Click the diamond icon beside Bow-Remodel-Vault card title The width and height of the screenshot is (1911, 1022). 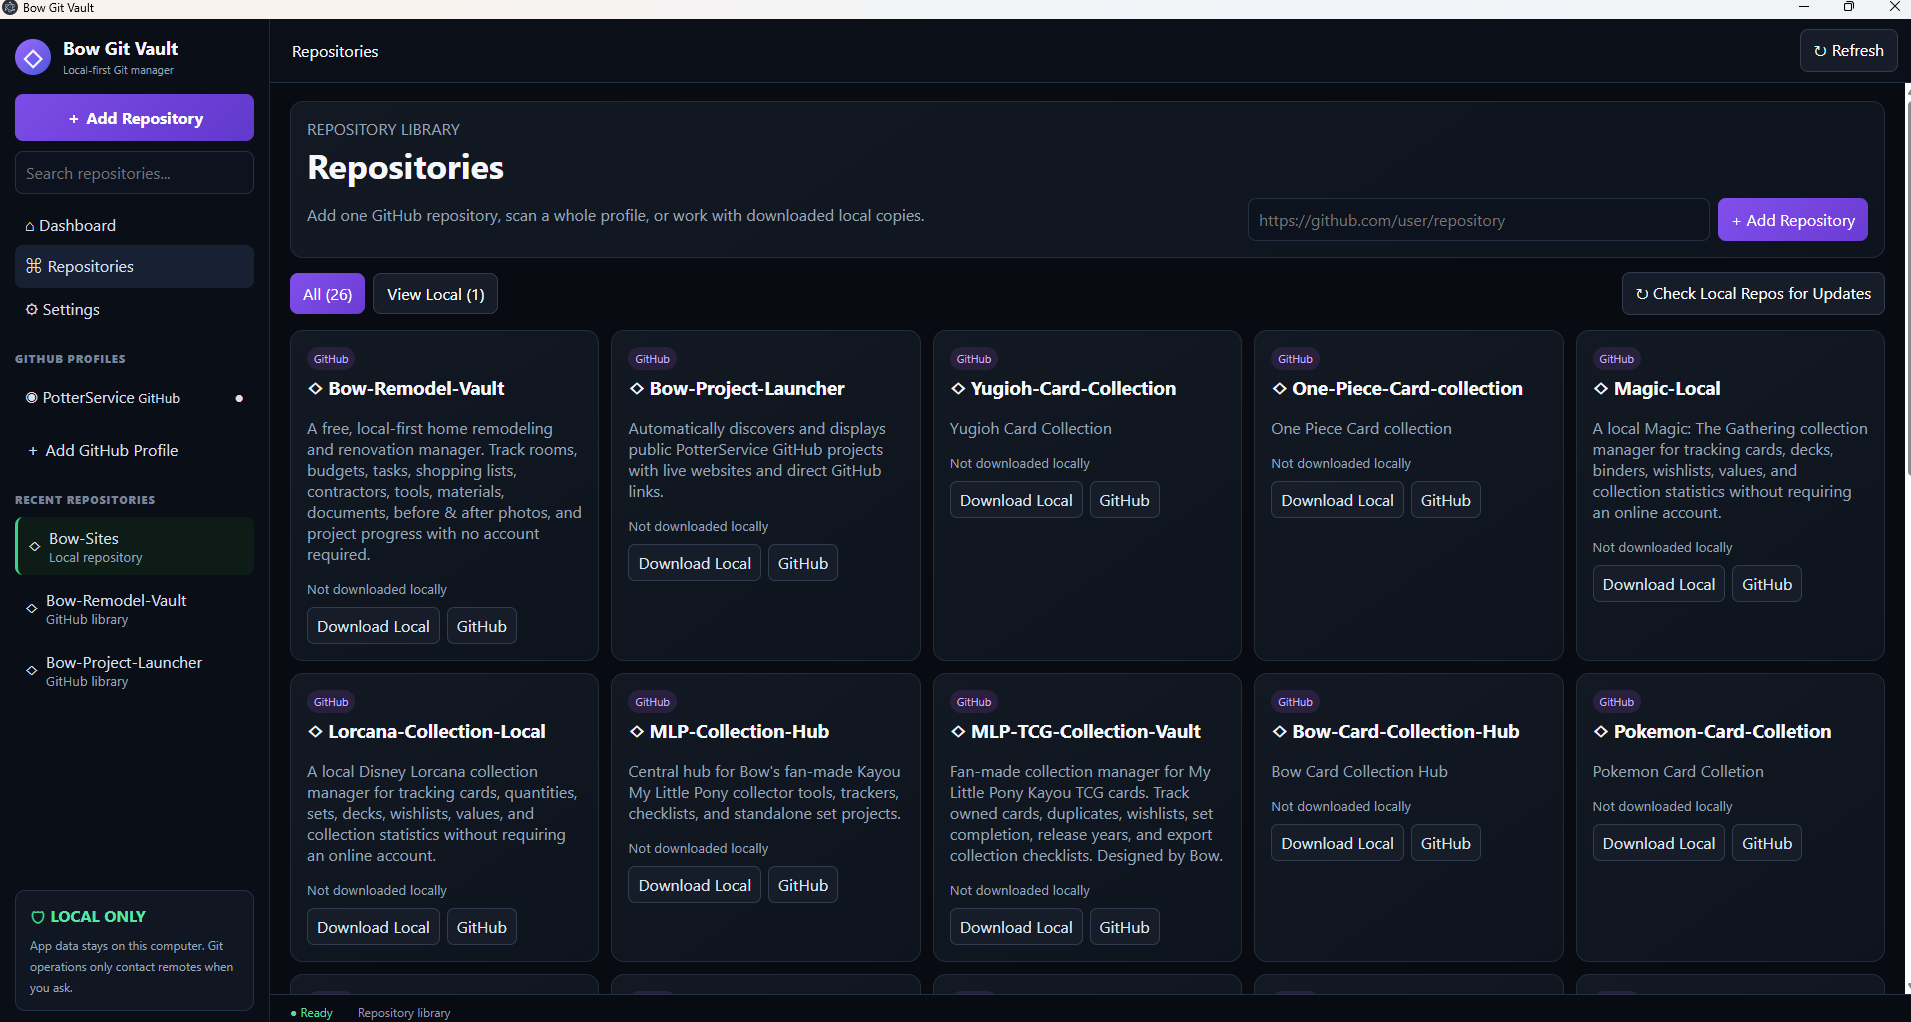click(315, 388)
